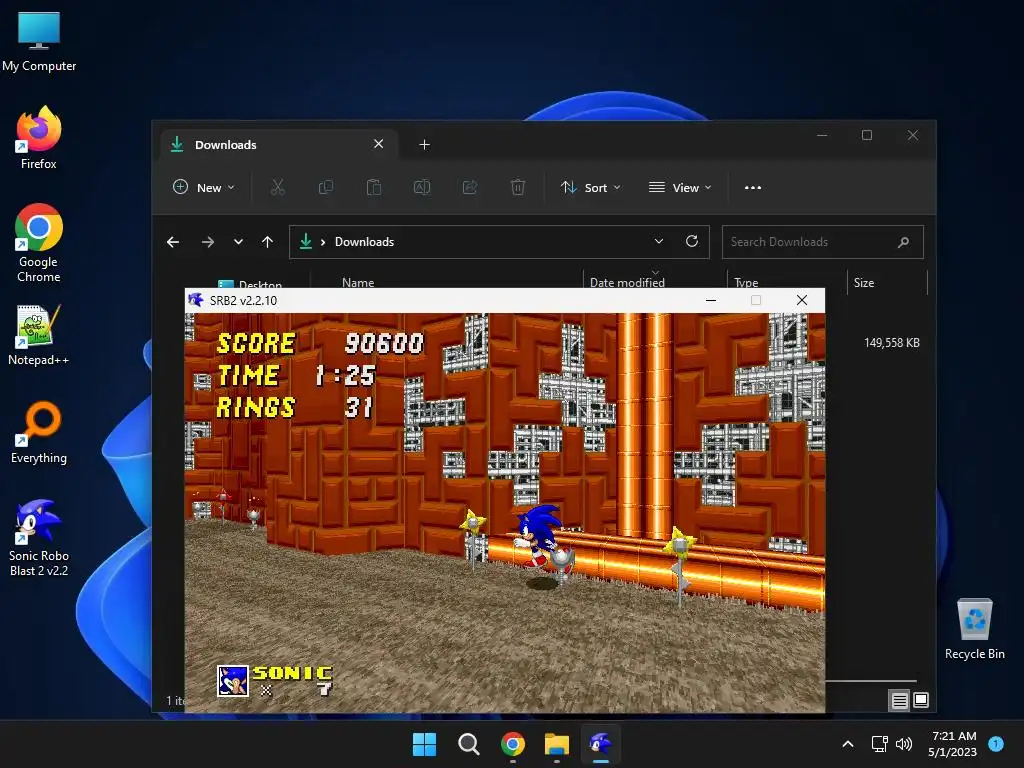Launch Firefox from the desktop

[39, 138]
